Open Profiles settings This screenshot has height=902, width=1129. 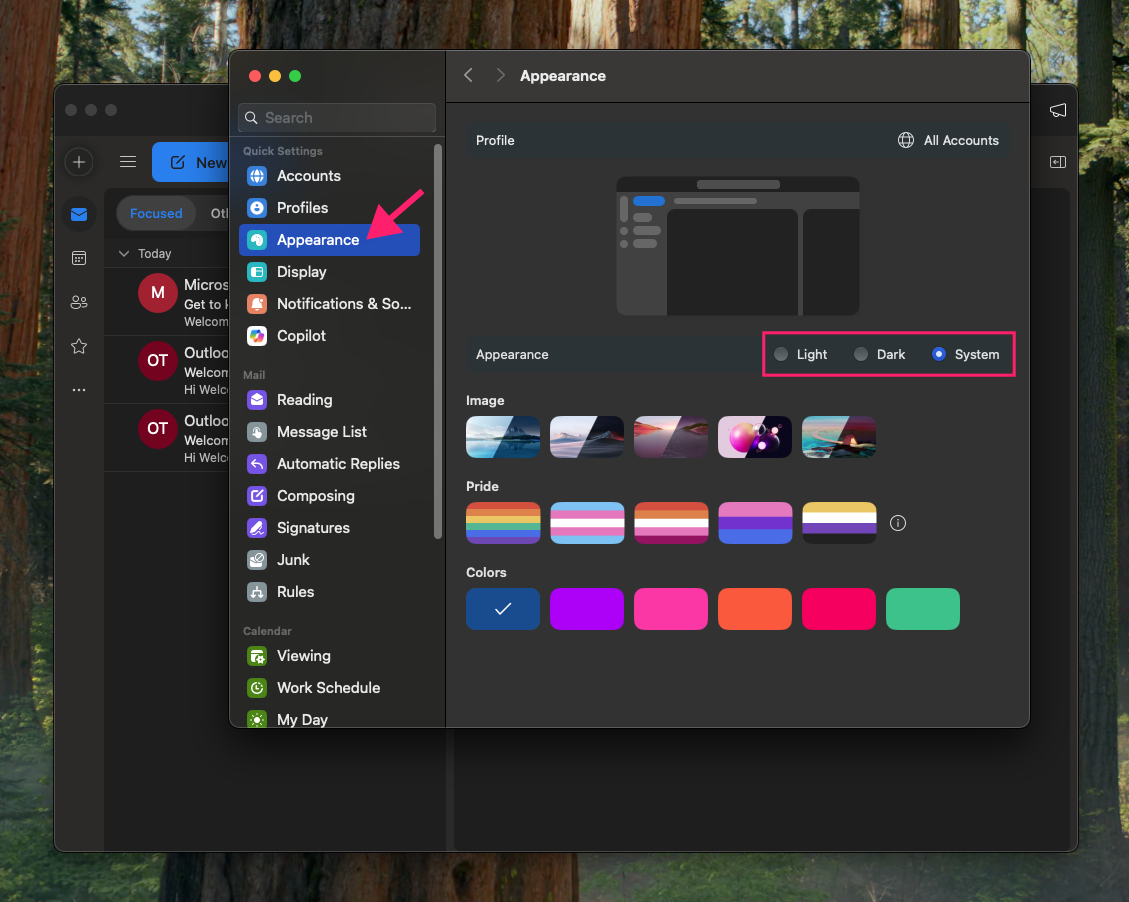point(329,208)
